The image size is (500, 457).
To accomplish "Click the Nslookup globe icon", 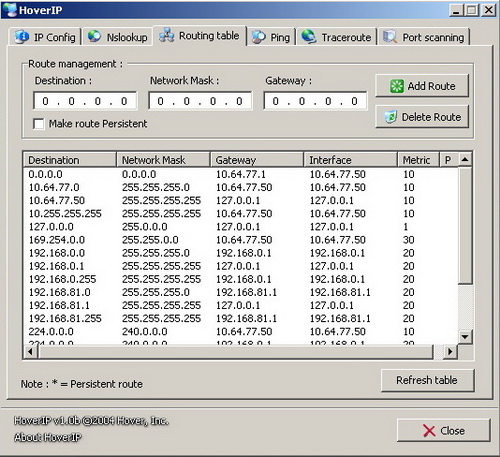I will 94,36.
